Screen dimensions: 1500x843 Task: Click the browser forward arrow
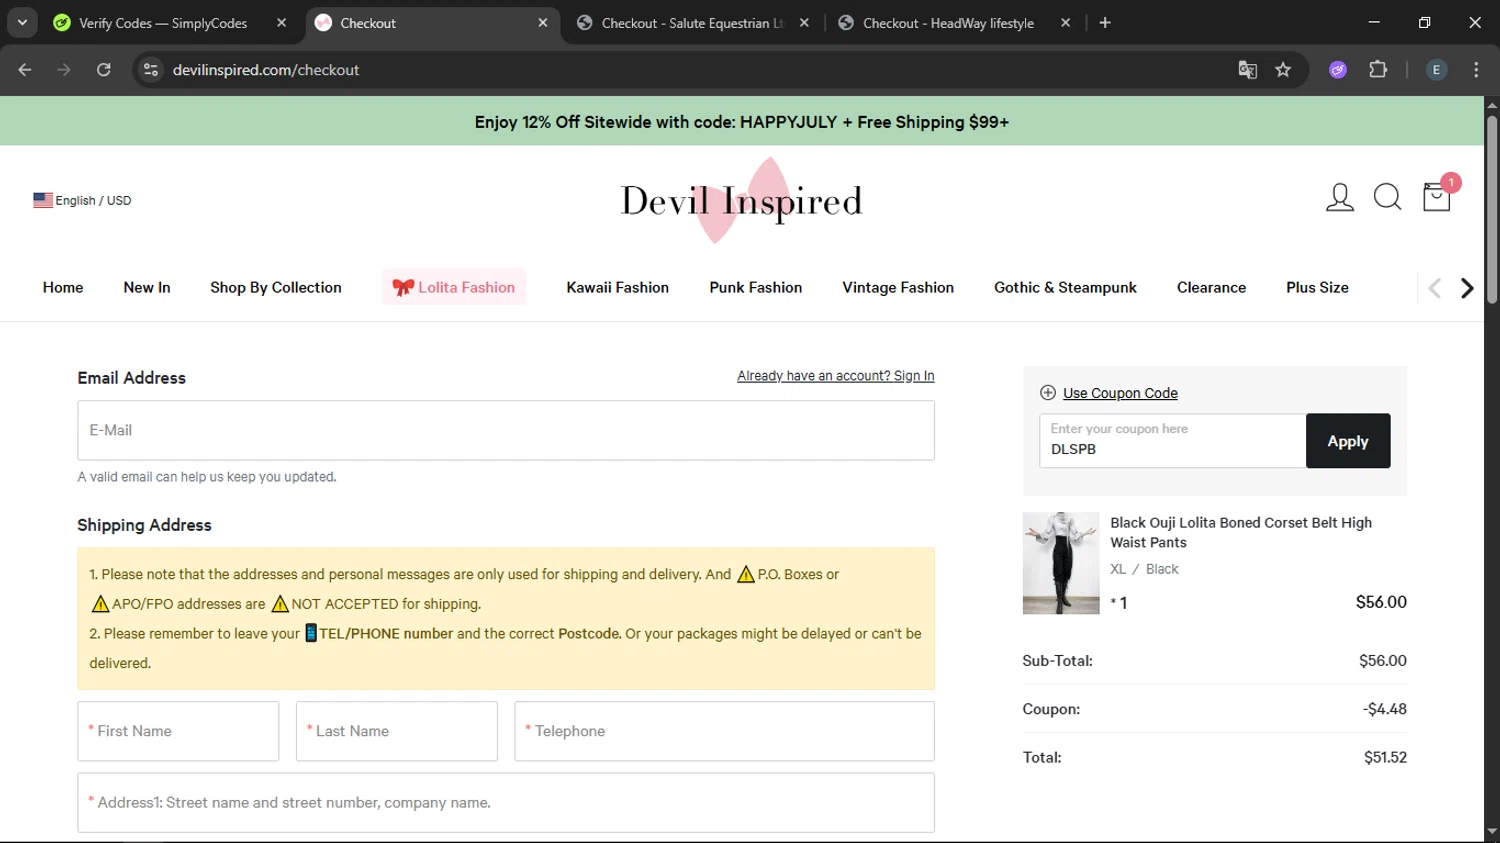pyautogui.click(x=64, y=70)
